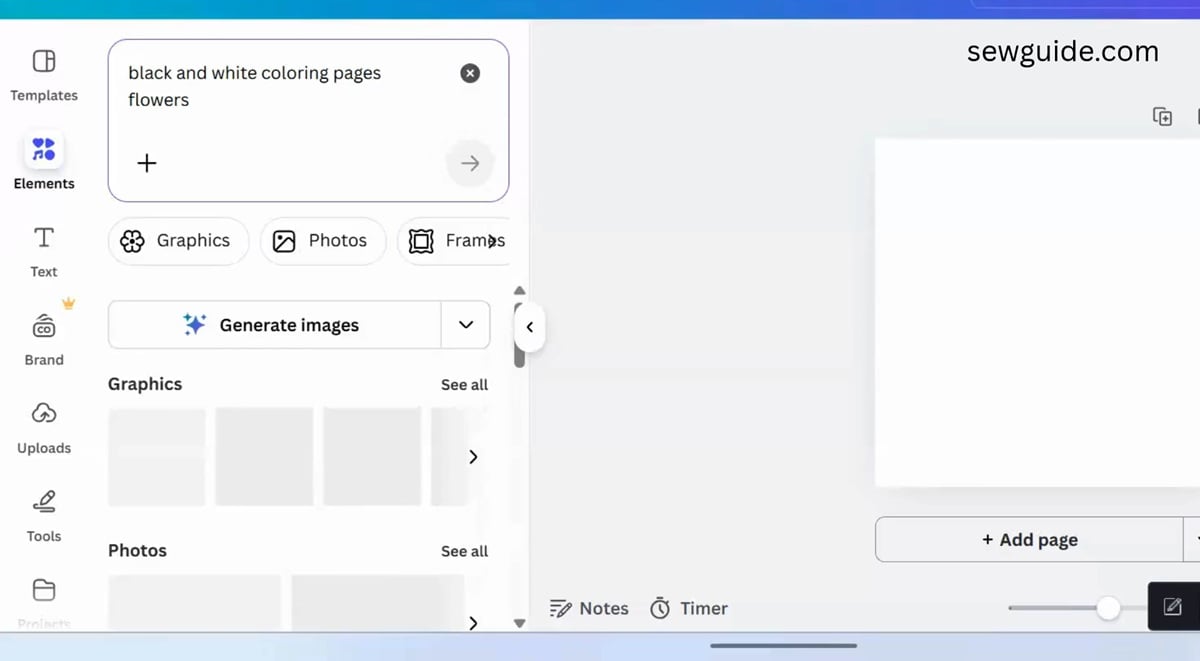The height and width of the screenshot is (661, 1200).
Task: Open the page editing icon at bottom right
Action: (1172, 606)
